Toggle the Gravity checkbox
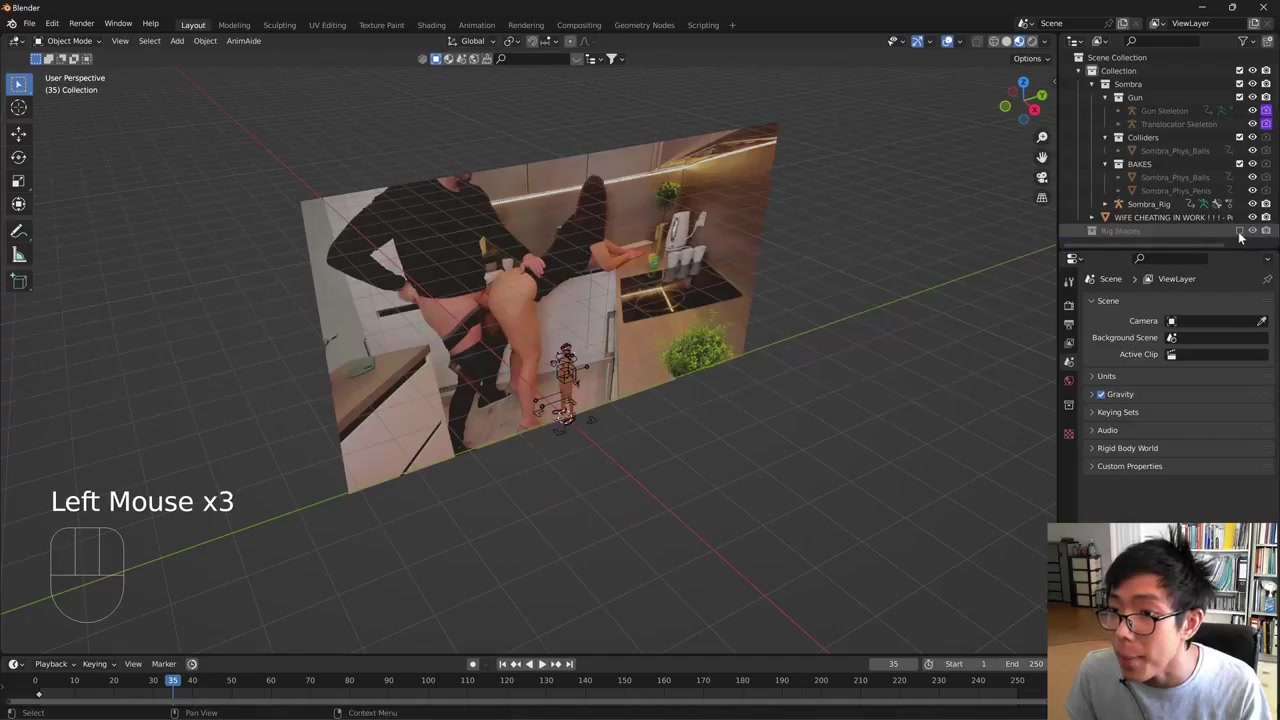 click(1101, 394)
